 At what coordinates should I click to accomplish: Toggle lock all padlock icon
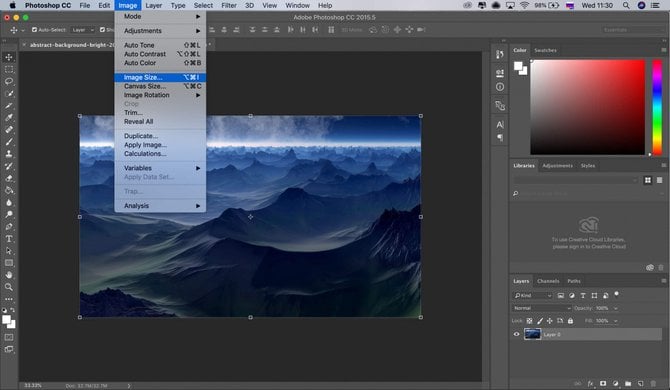pyautogui.click(x=570, y=321)
